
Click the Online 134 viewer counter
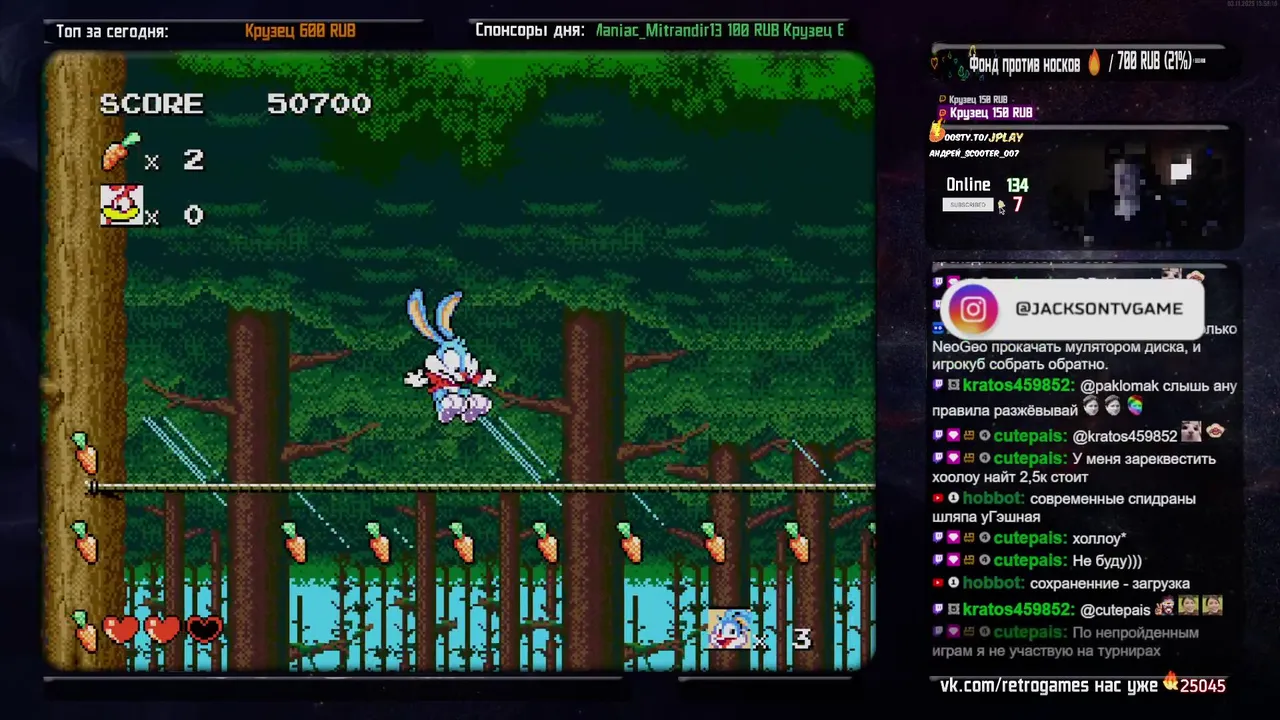coord(987,185)
